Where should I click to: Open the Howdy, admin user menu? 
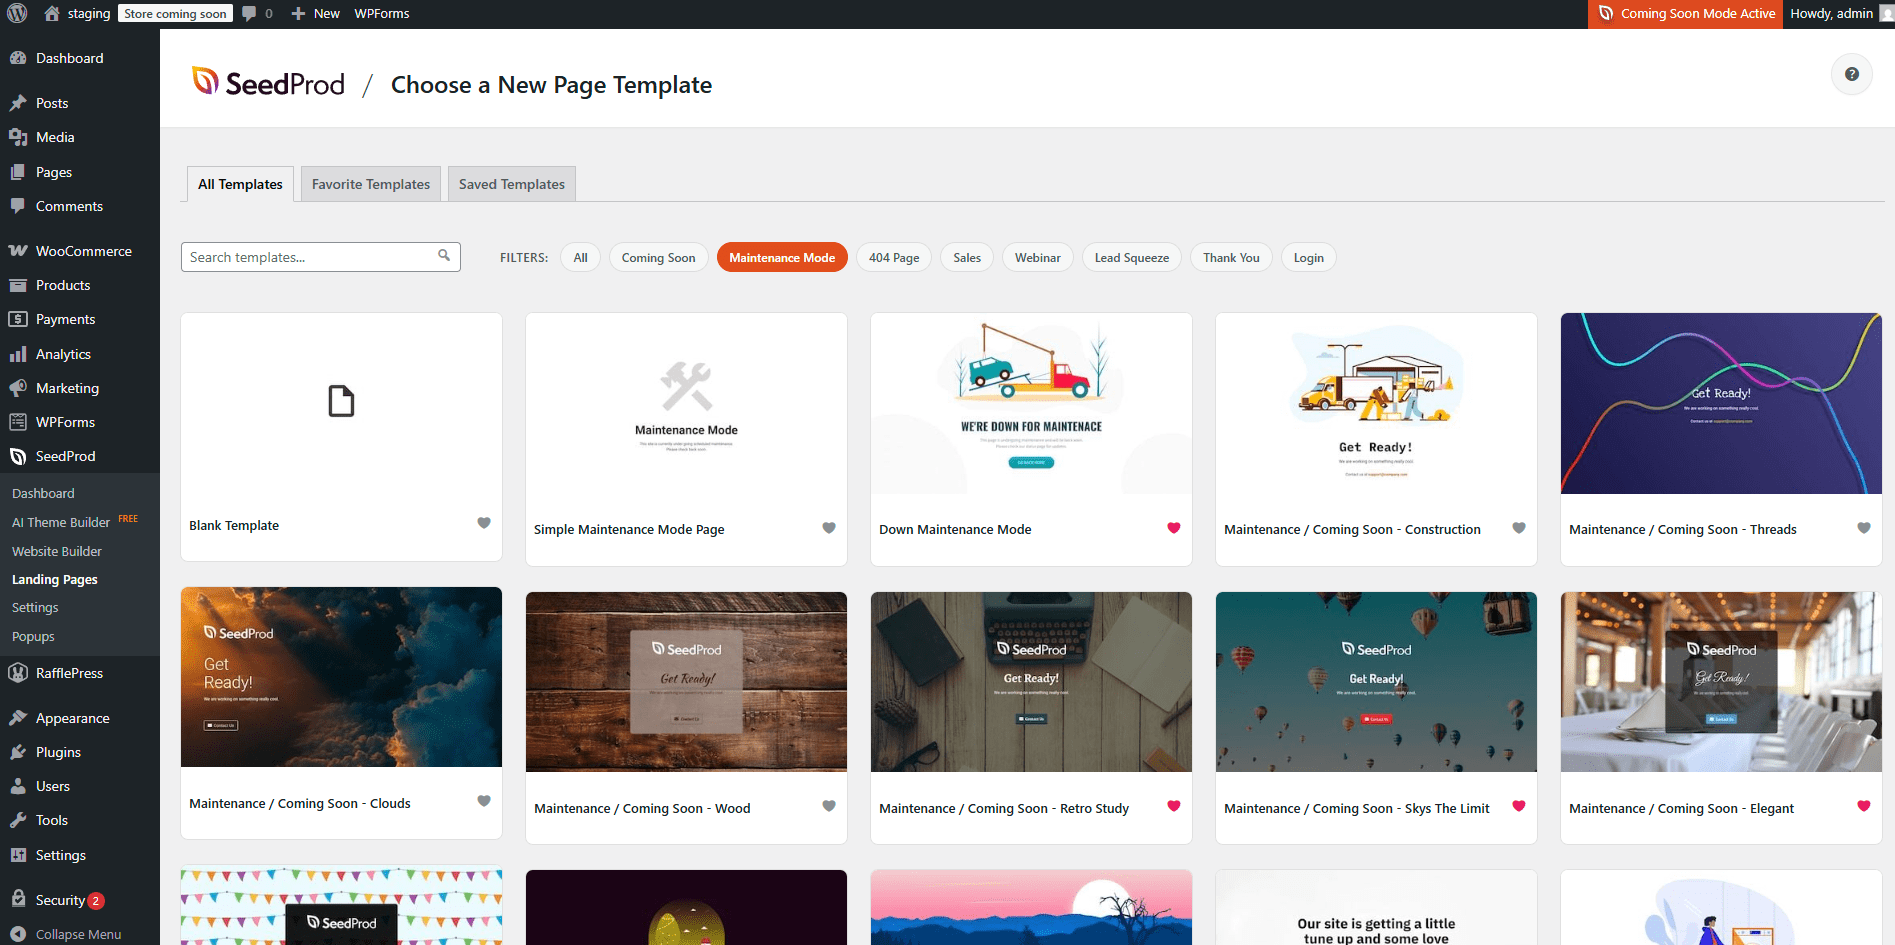coord(1831,14)
